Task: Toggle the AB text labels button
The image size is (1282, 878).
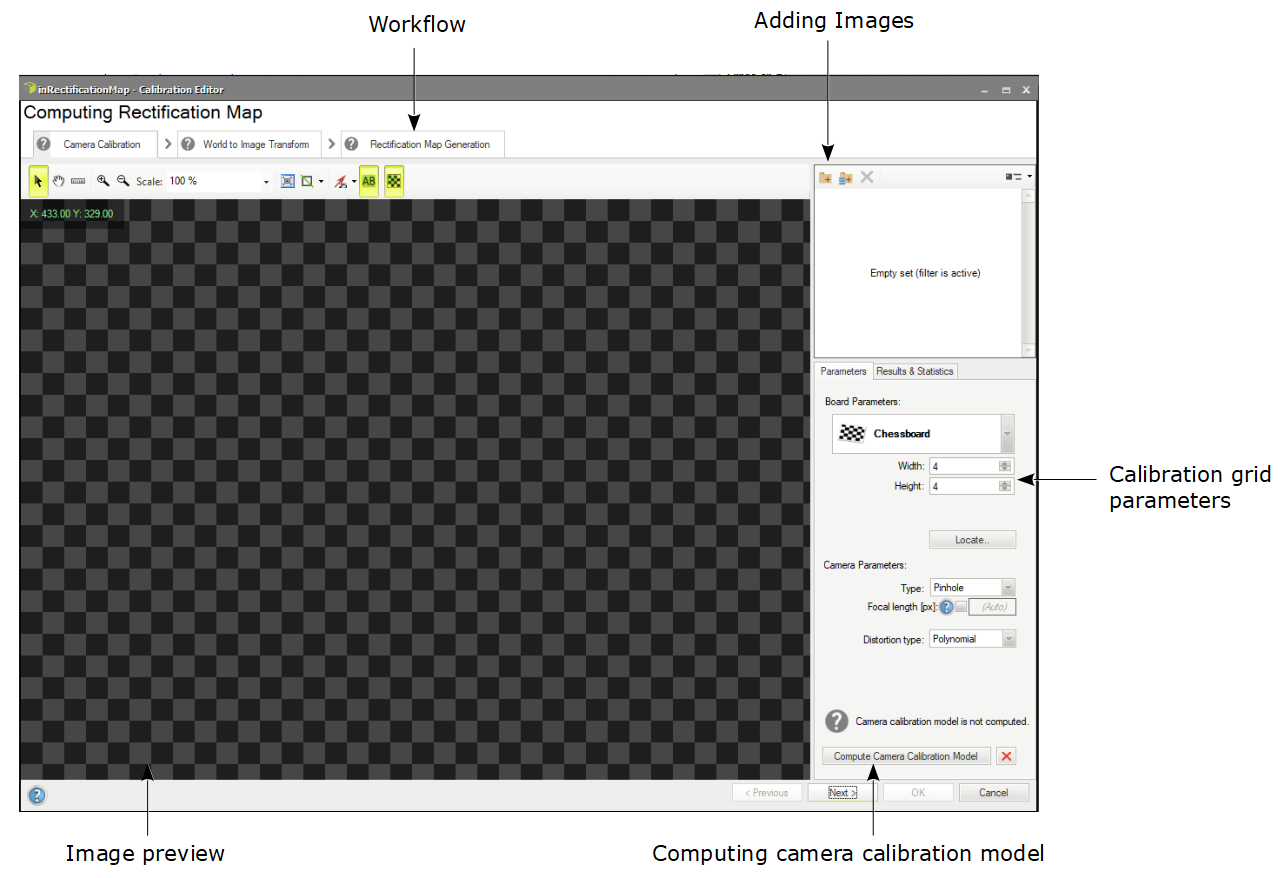Action: tap(369, 181)
